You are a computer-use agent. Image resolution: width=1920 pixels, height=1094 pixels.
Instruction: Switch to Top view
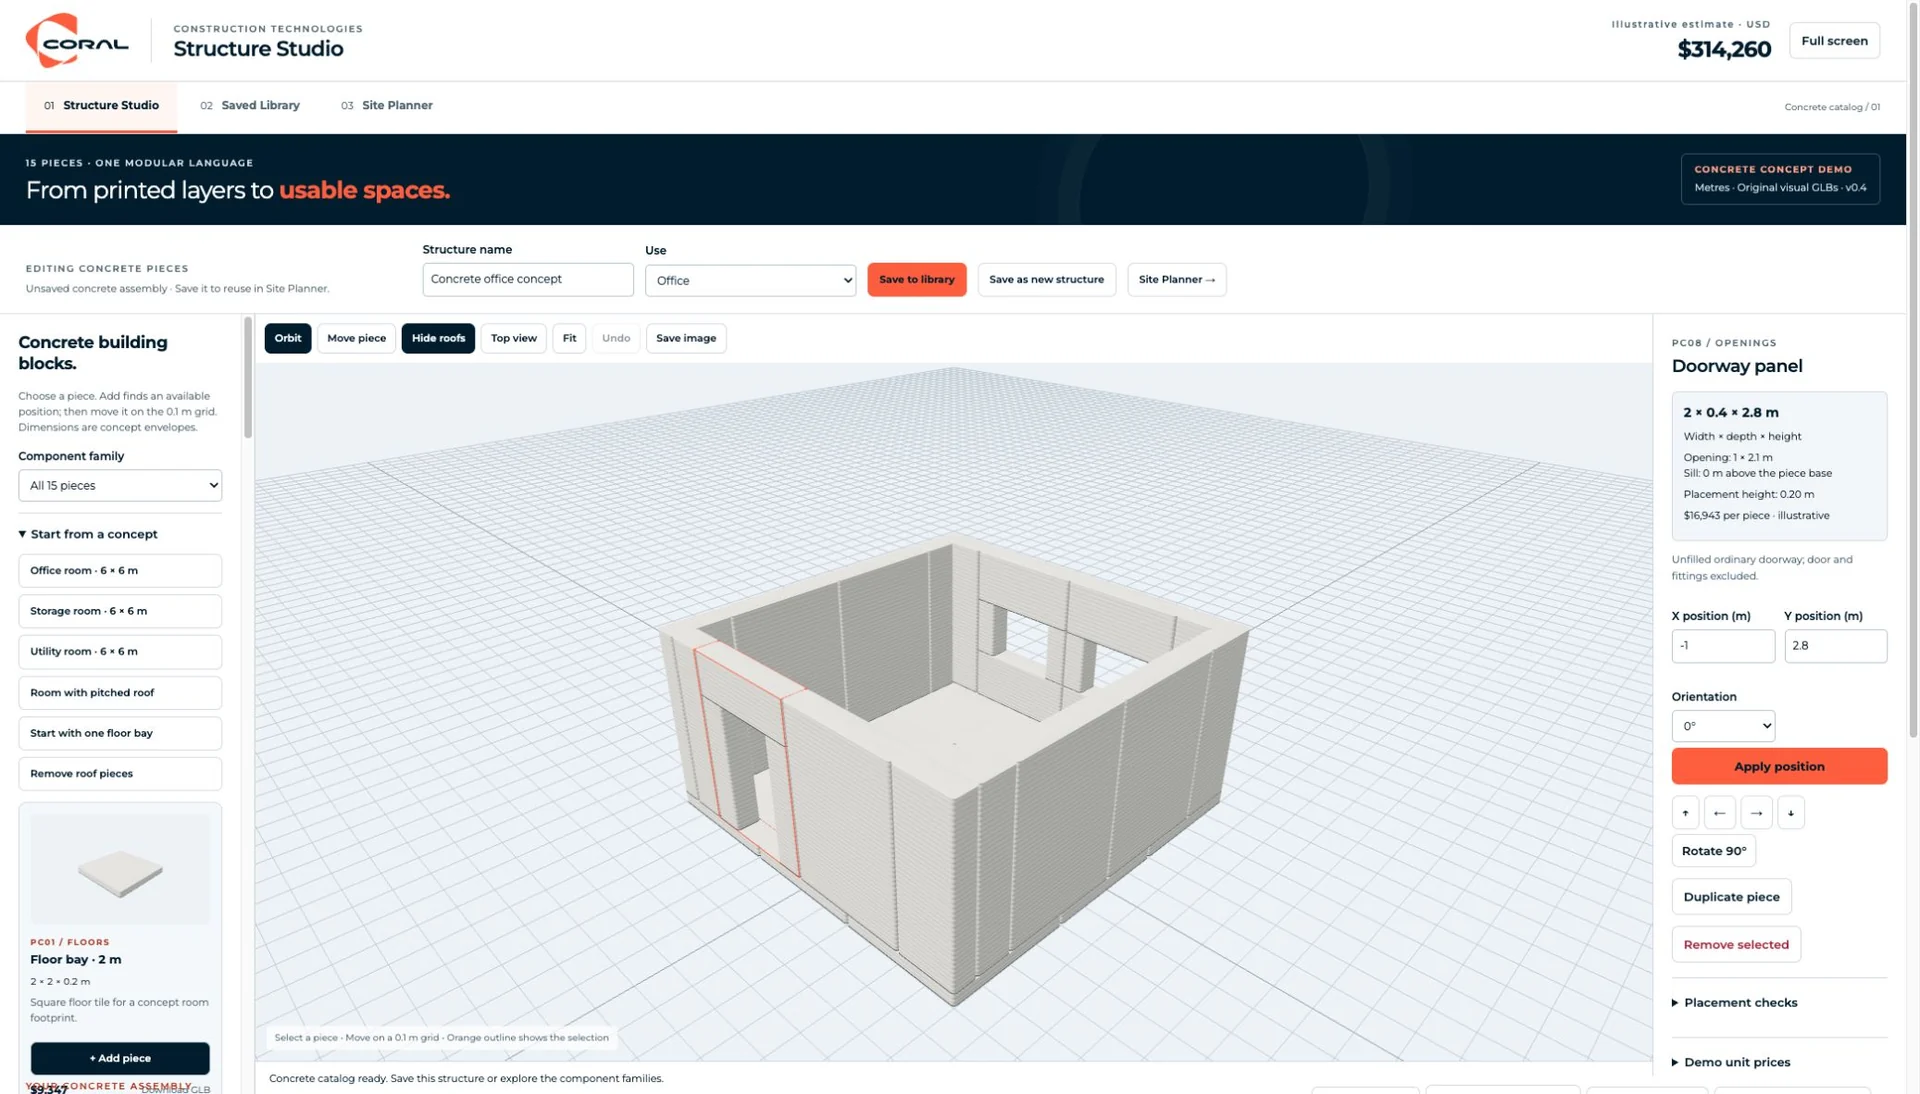[514, 338]
